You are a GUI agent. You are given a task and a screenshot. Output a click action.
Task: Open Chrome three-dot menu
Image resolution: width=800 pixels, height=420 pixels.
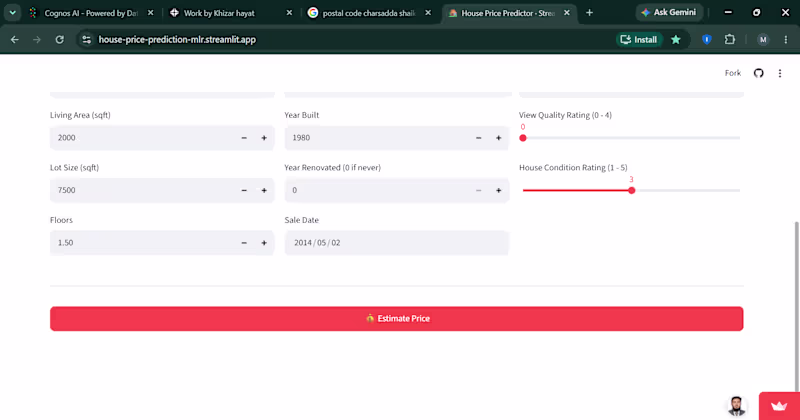(x=786, y=39)
